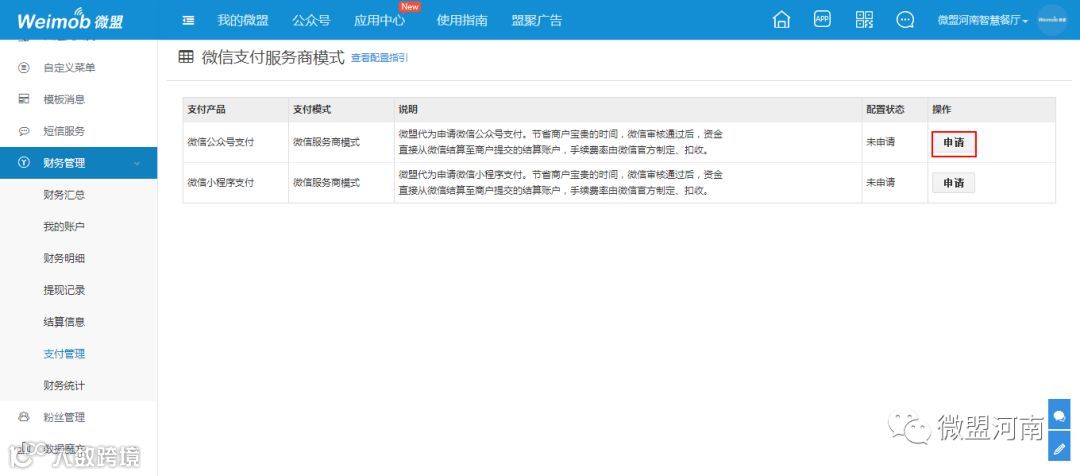Open account dropdown 微盟河南智慧餐厅
Viewport: 1080px width, 476px height.
982,20
